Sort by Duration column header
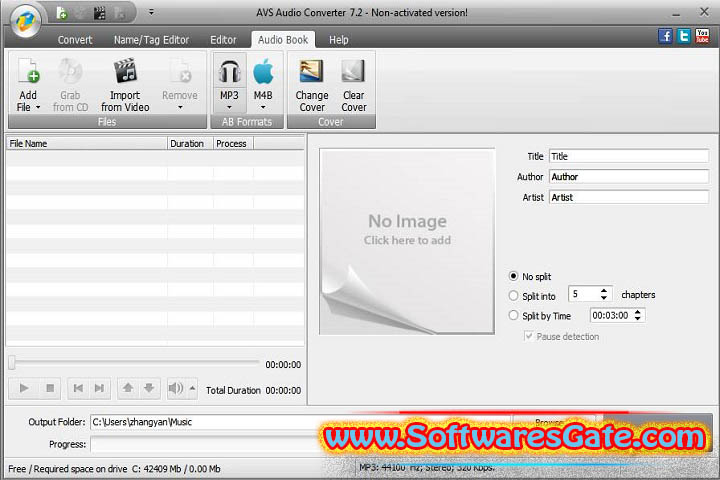 (190, 144)
